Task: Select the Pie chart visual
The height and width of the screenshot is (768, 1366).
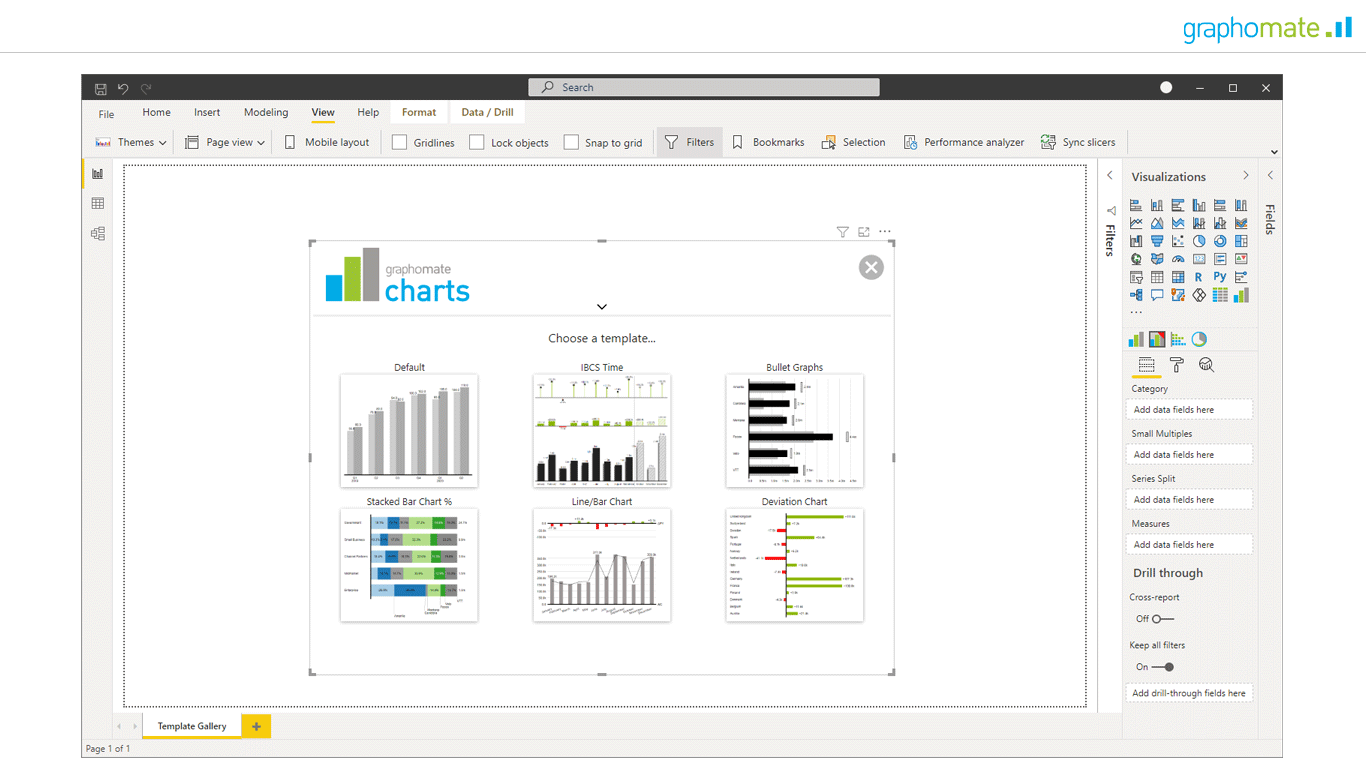Action: click(1199, 241)
